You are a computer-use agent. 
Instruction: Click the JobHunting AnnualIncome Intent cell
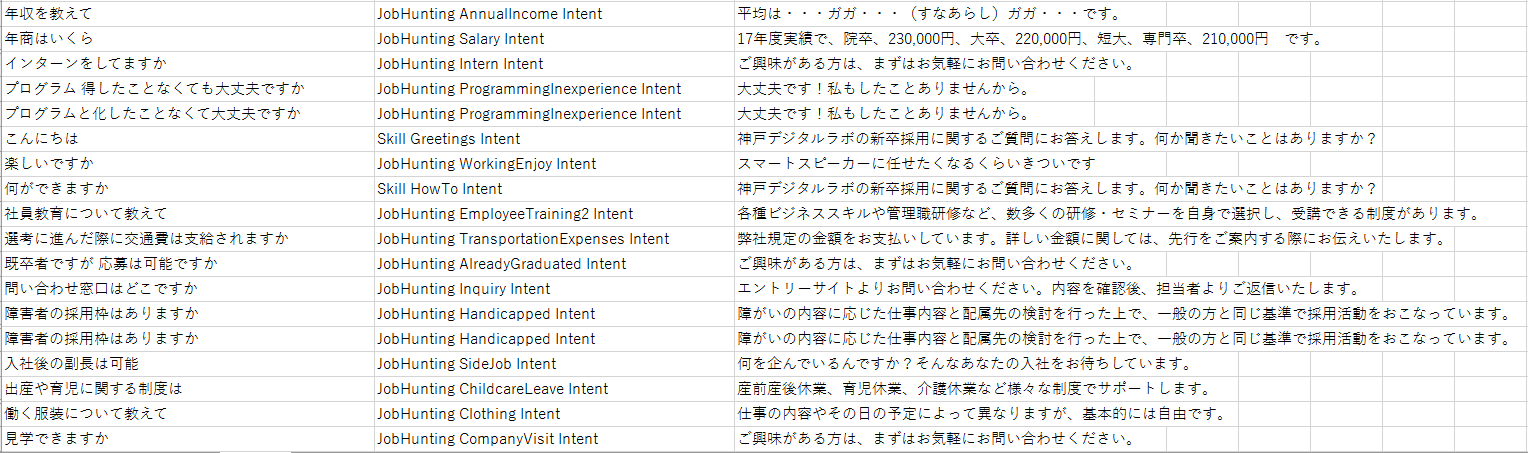[x=554, y=14]
